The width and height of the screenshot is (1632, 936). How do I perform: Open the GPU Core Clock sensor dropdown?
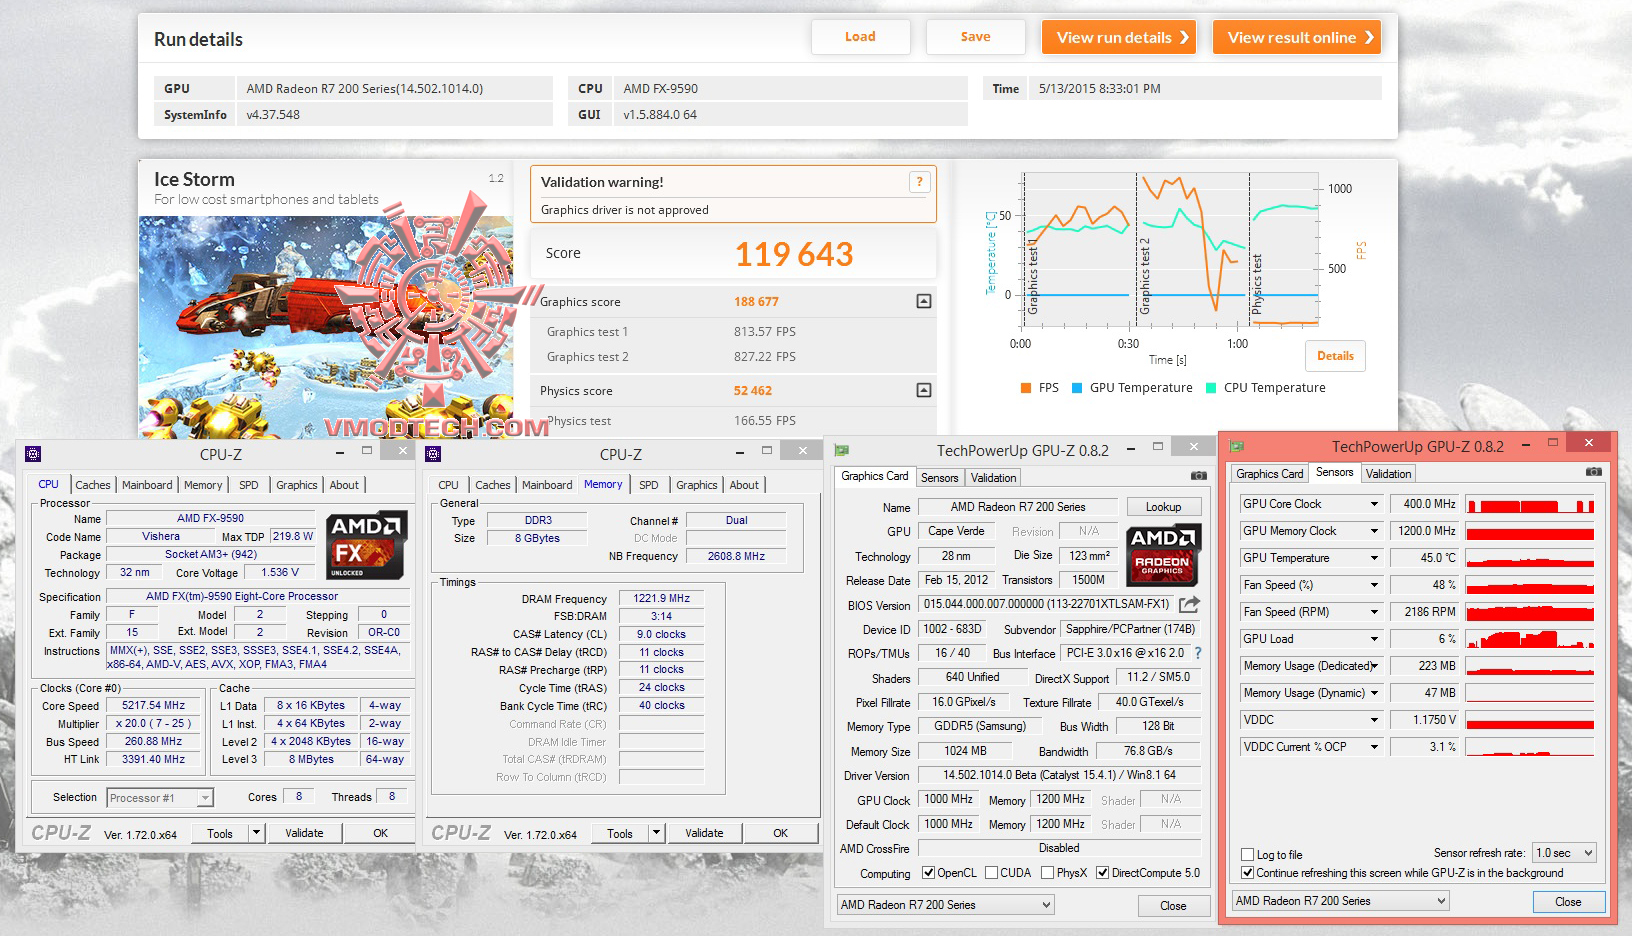(1375, 504)
